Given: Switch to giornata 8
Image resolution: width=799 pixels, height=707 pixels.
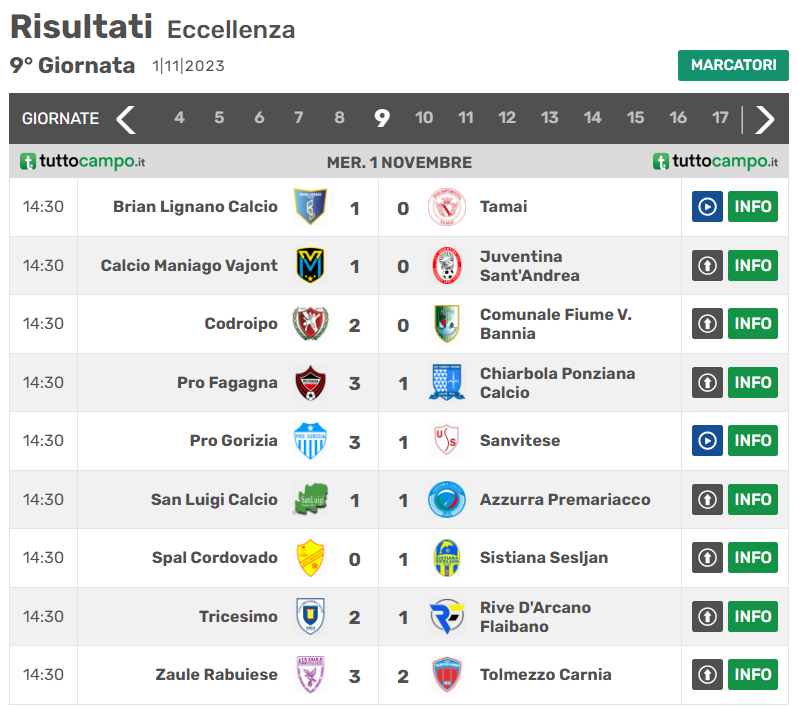Looking at the screenshot, I should click(339, 118).
